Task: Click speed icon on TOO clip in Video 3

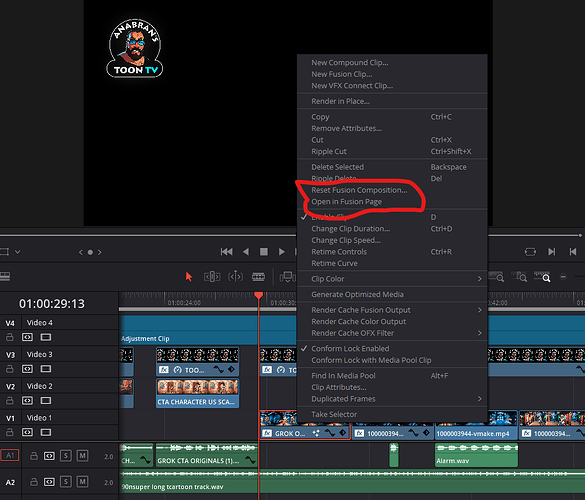Action: (178, 370)
